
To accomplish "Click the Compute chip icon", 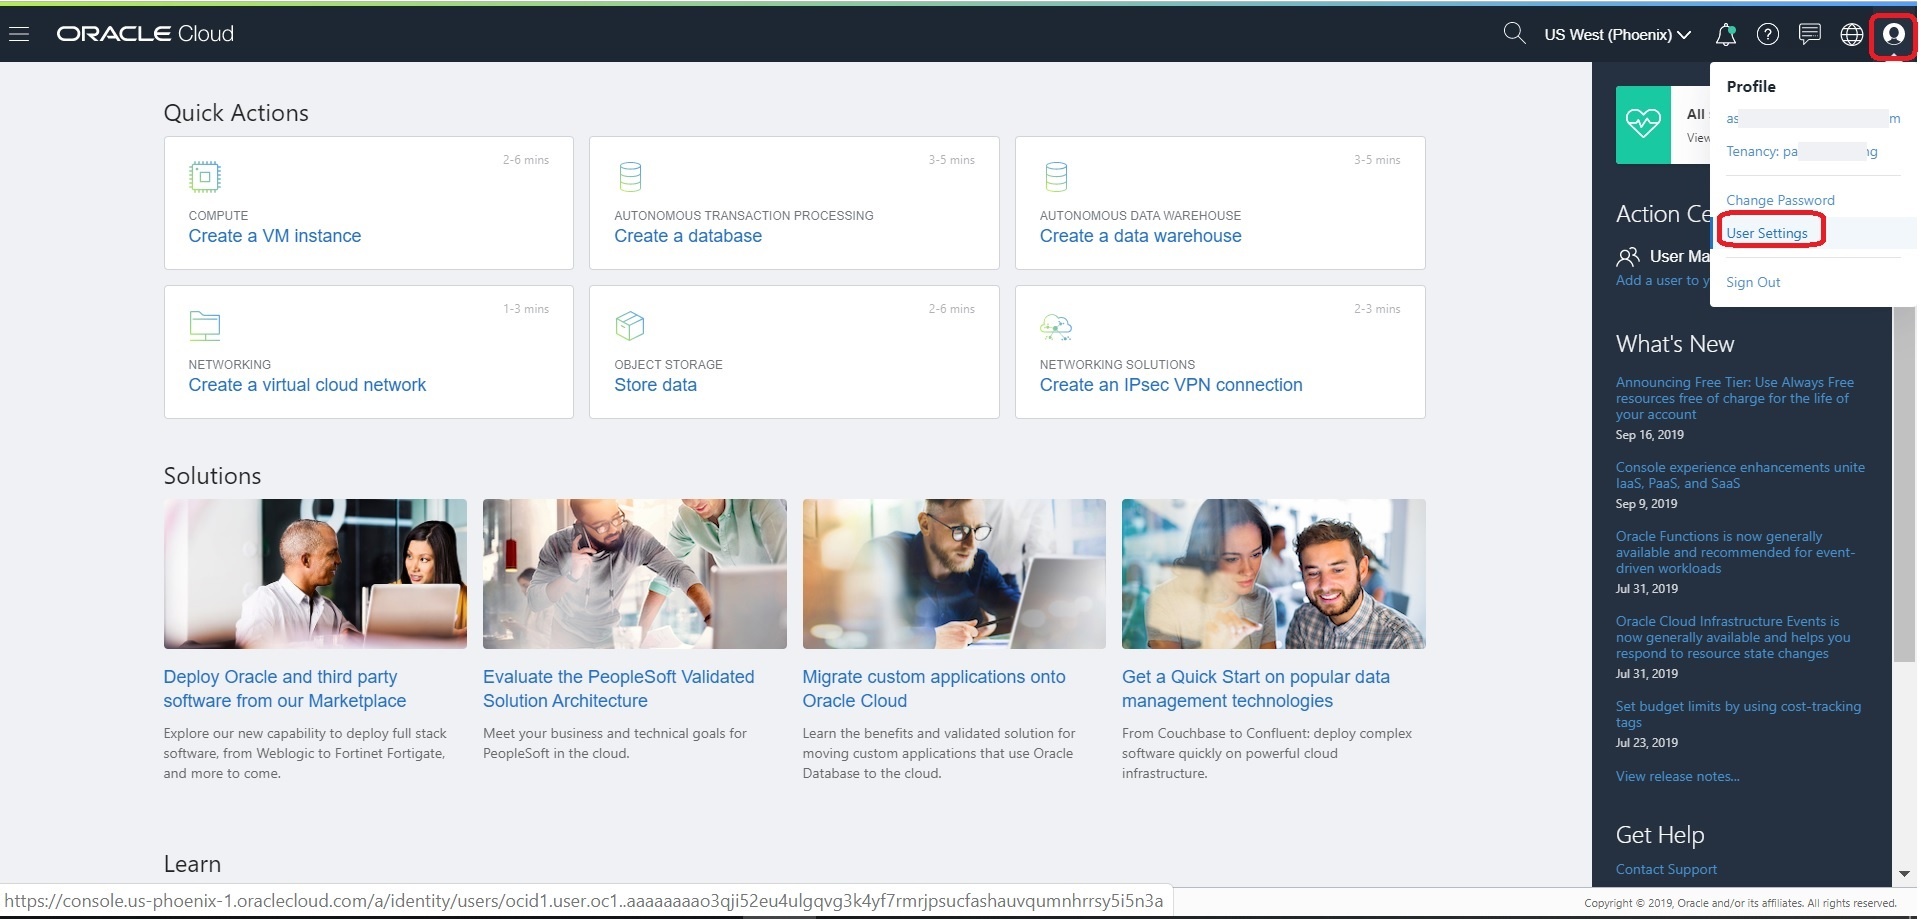I will (205, 177).
